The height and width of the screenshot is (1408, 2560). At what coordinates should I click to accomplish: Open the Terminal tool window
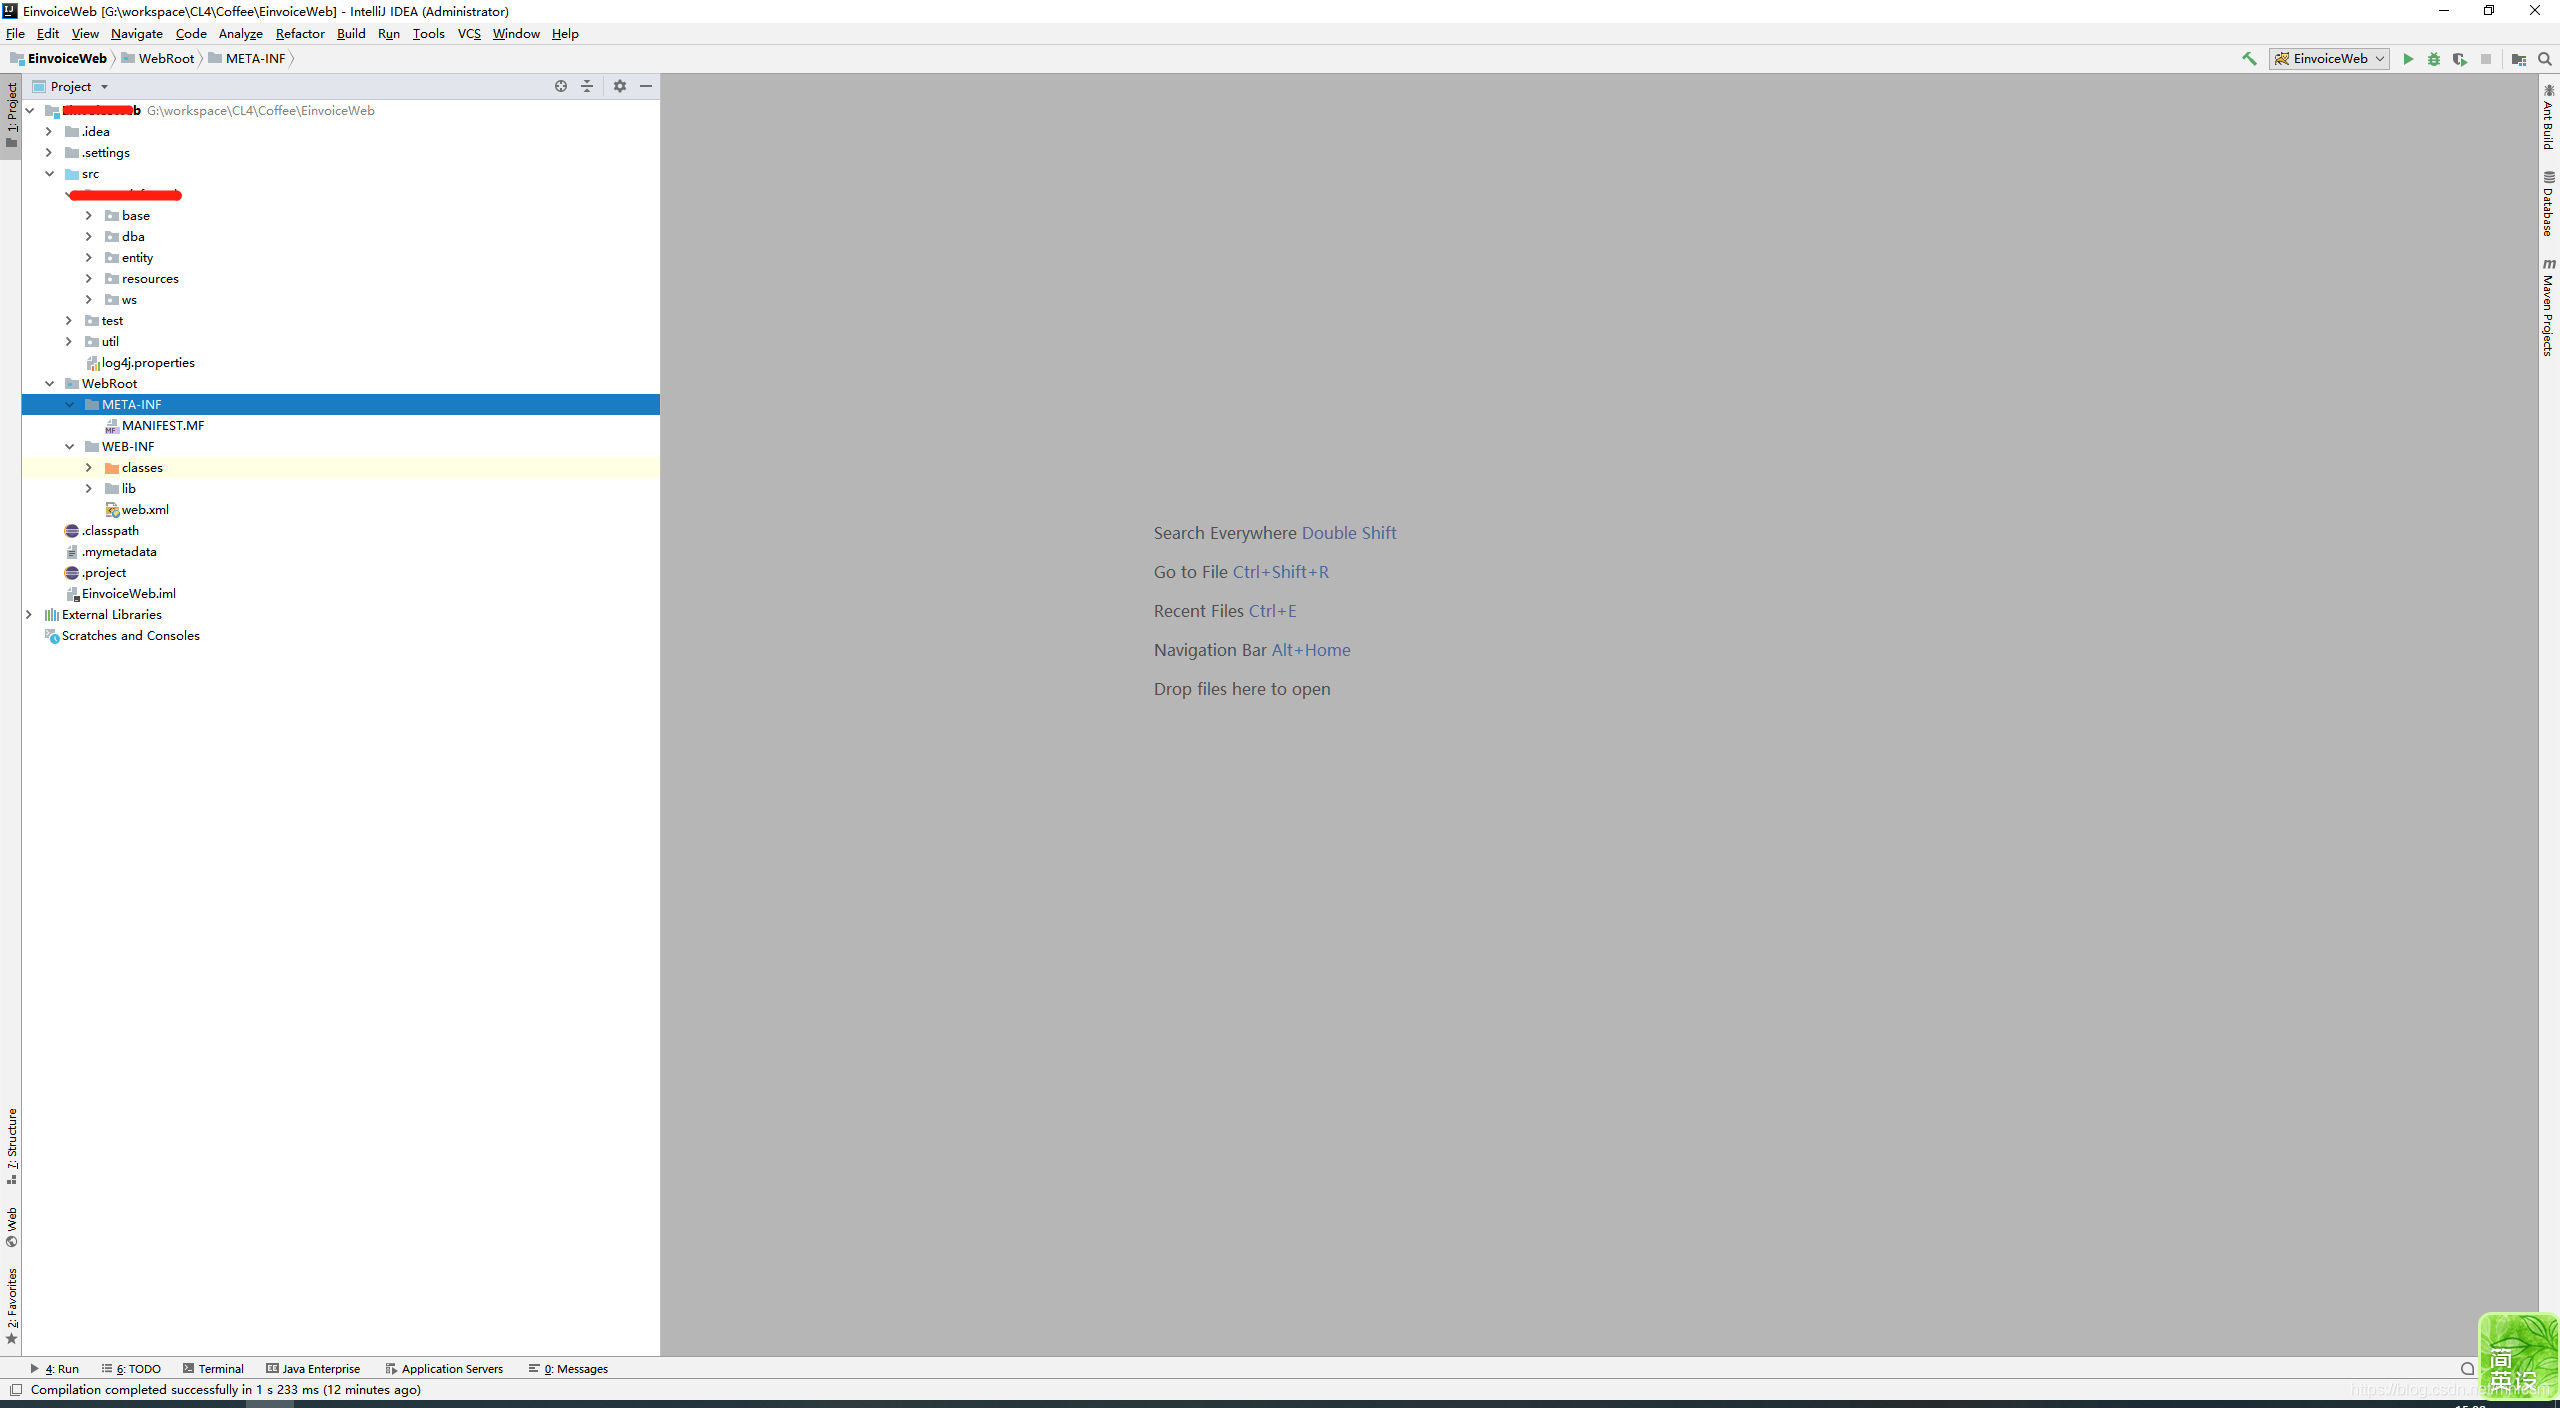[213, 1369]
